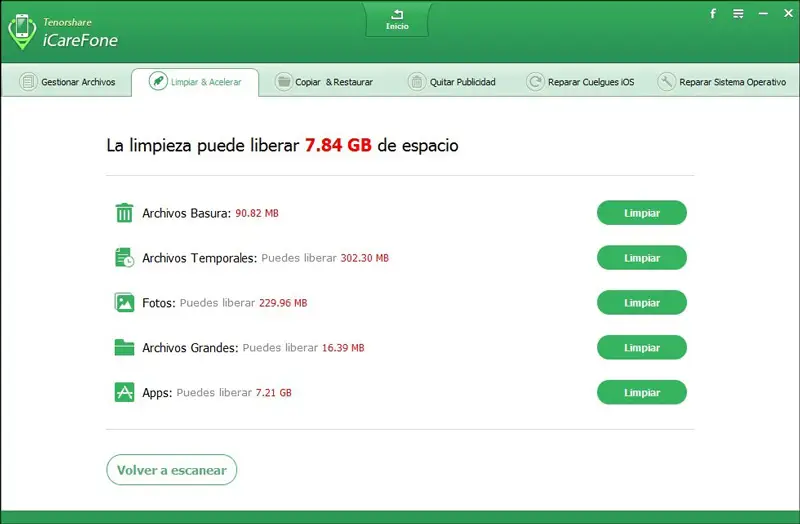Close the iCareFone window
800x524 pixels.
788,13
